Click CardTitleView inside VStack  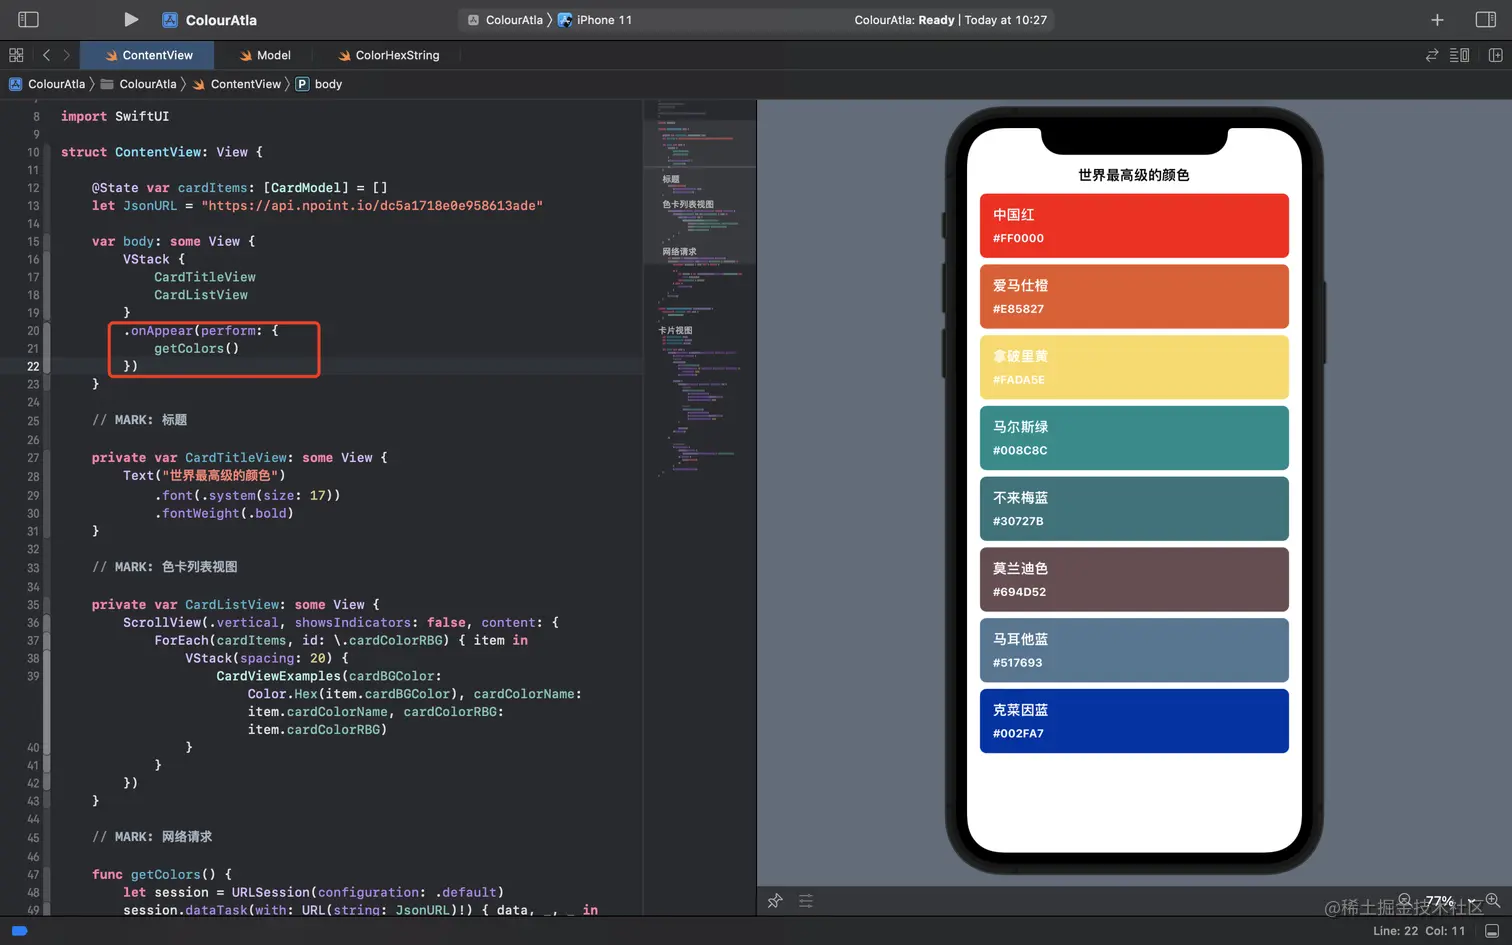(205, 277)
